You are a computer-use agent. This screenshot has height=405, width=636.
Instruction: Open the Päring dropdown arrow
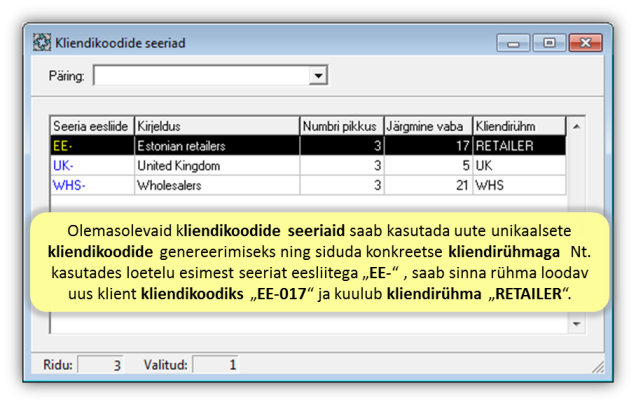click(x=318, y=75)
